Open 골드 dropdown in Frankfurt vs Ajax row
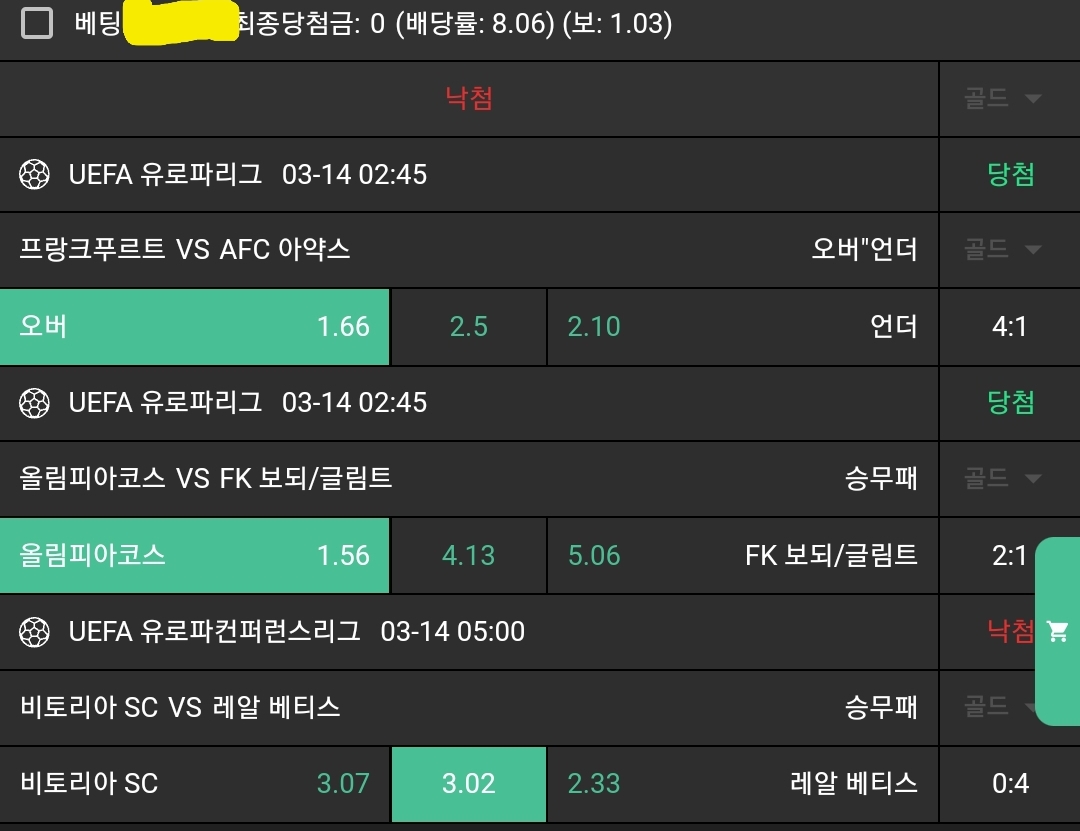The image size is (1080, 831). click(1003, 249)
